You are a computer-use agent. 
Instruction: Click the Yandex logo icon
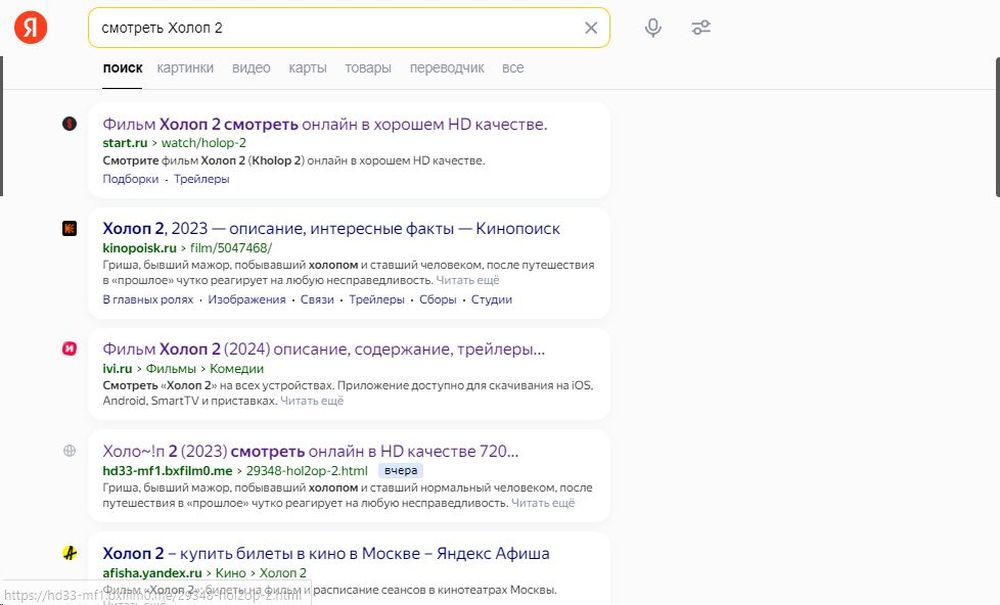click(30, 28)
